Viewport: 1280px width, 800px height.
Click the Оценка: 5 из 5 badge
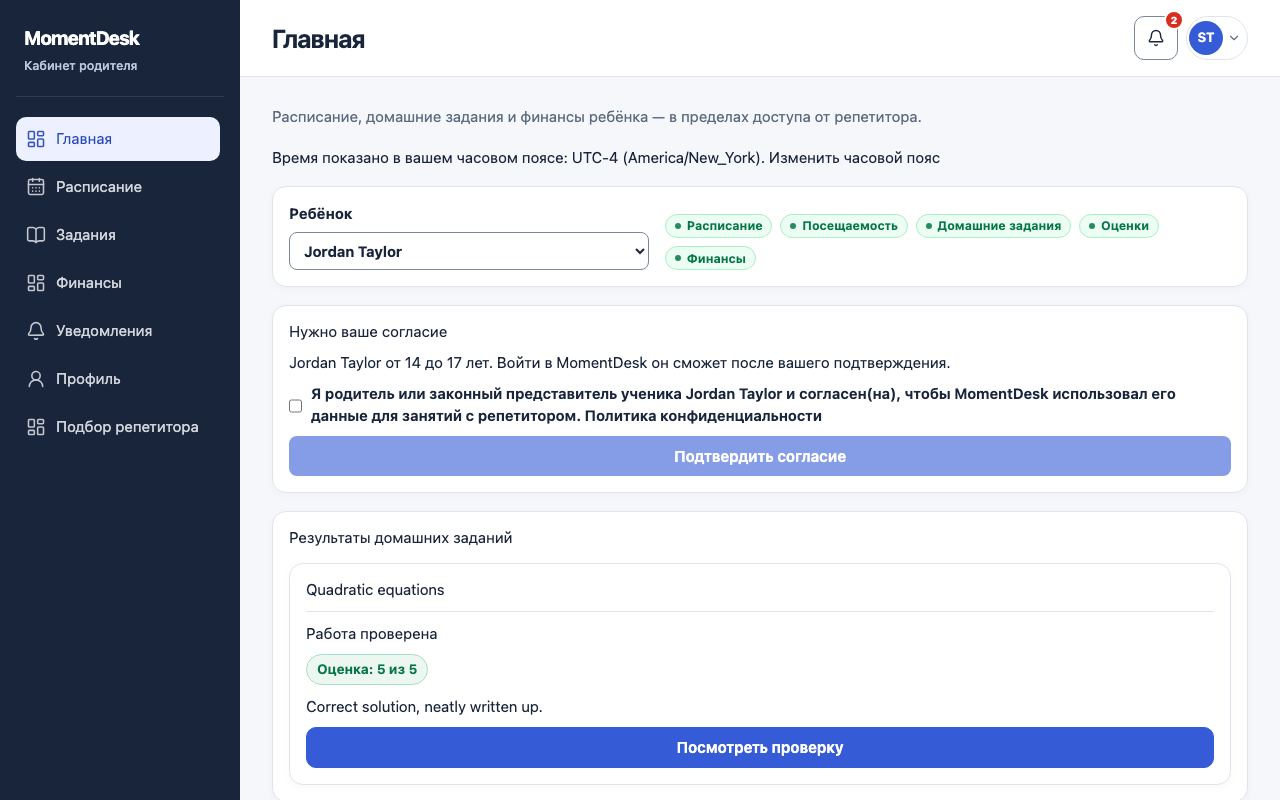click(x=367, y=669)
